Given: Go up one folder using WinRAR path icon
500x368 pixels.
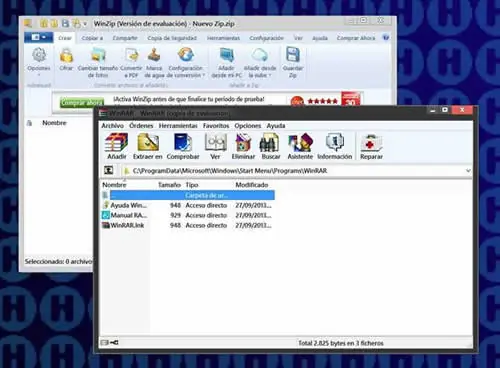Looking at the screenshot, I should (x=109, y=170).
